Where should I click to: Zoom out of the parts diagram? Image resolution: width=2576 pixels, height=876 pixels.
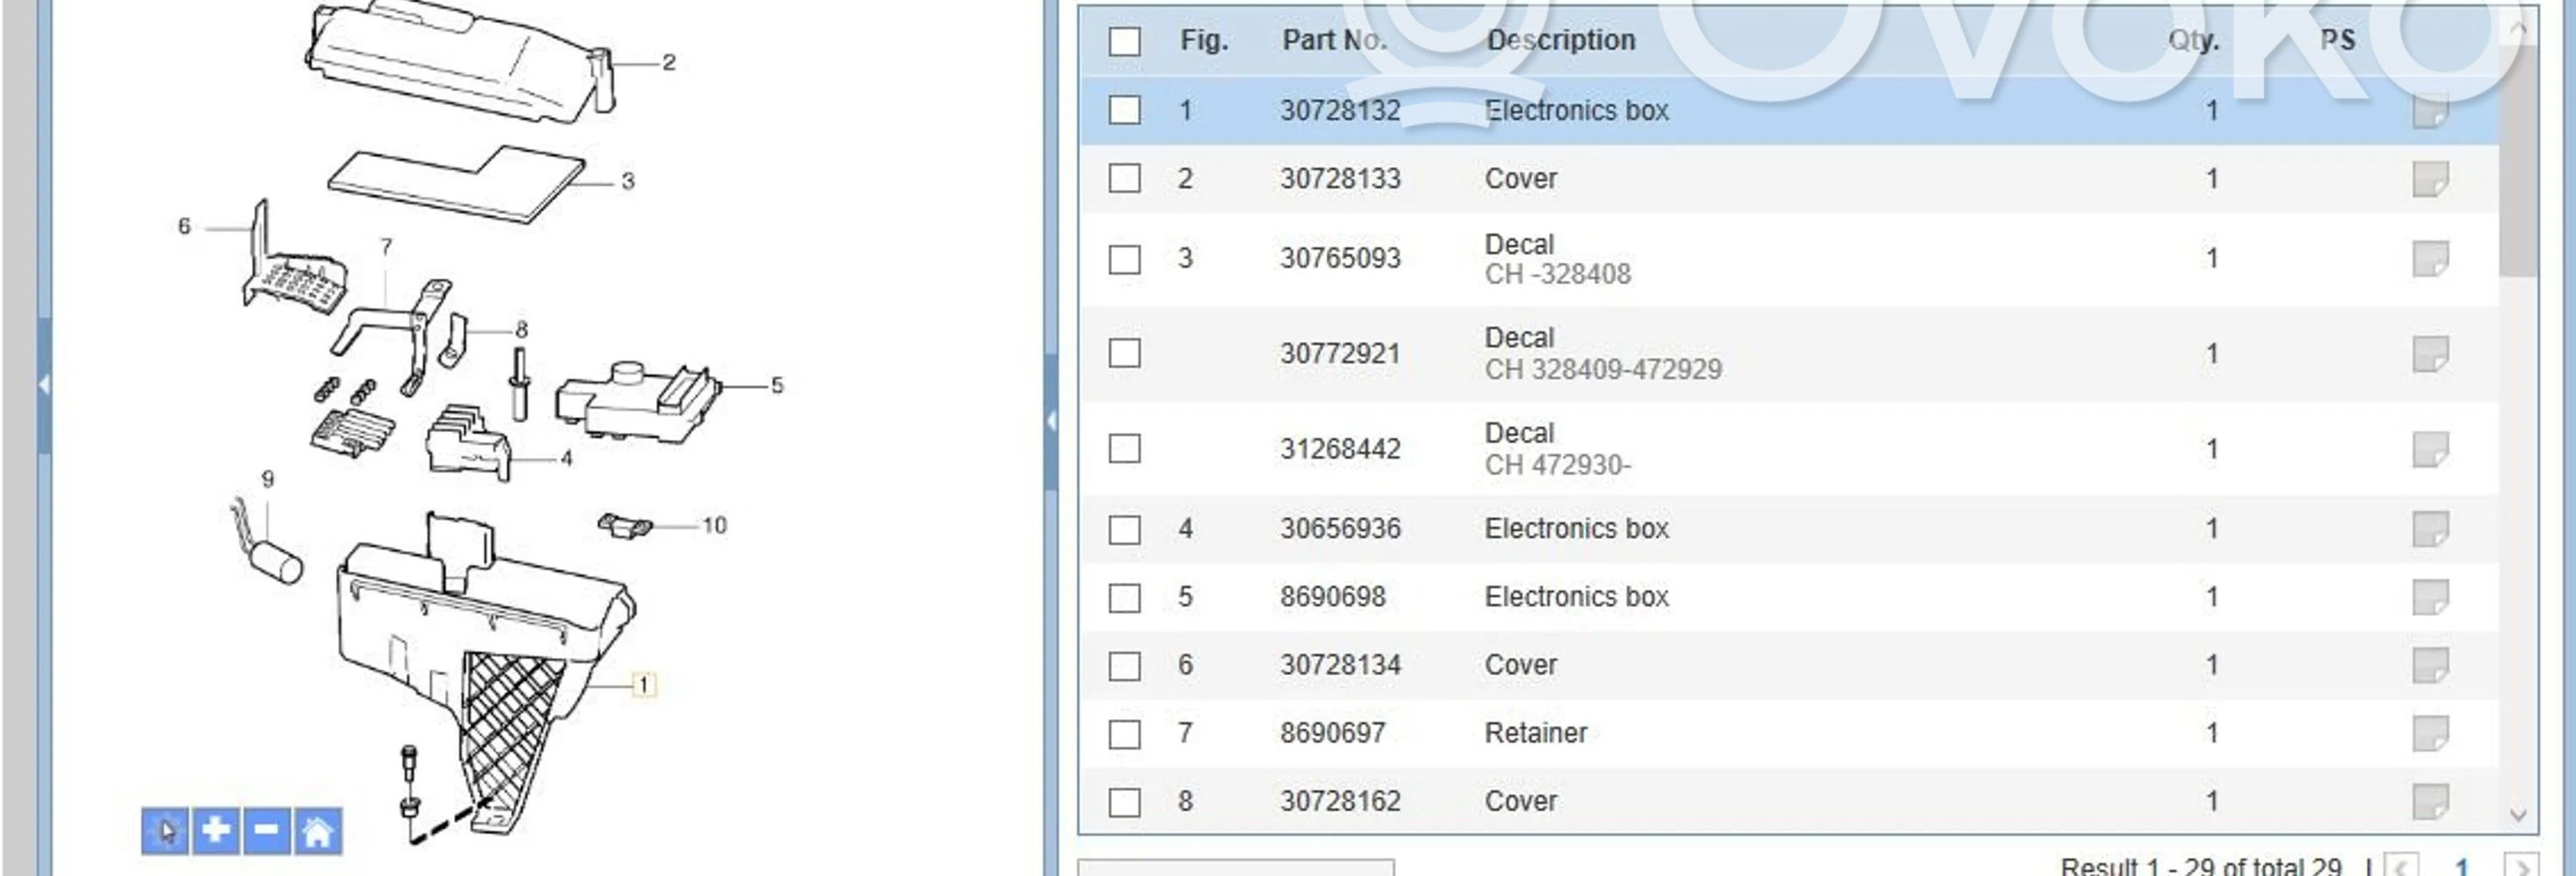tap(266, 831)
